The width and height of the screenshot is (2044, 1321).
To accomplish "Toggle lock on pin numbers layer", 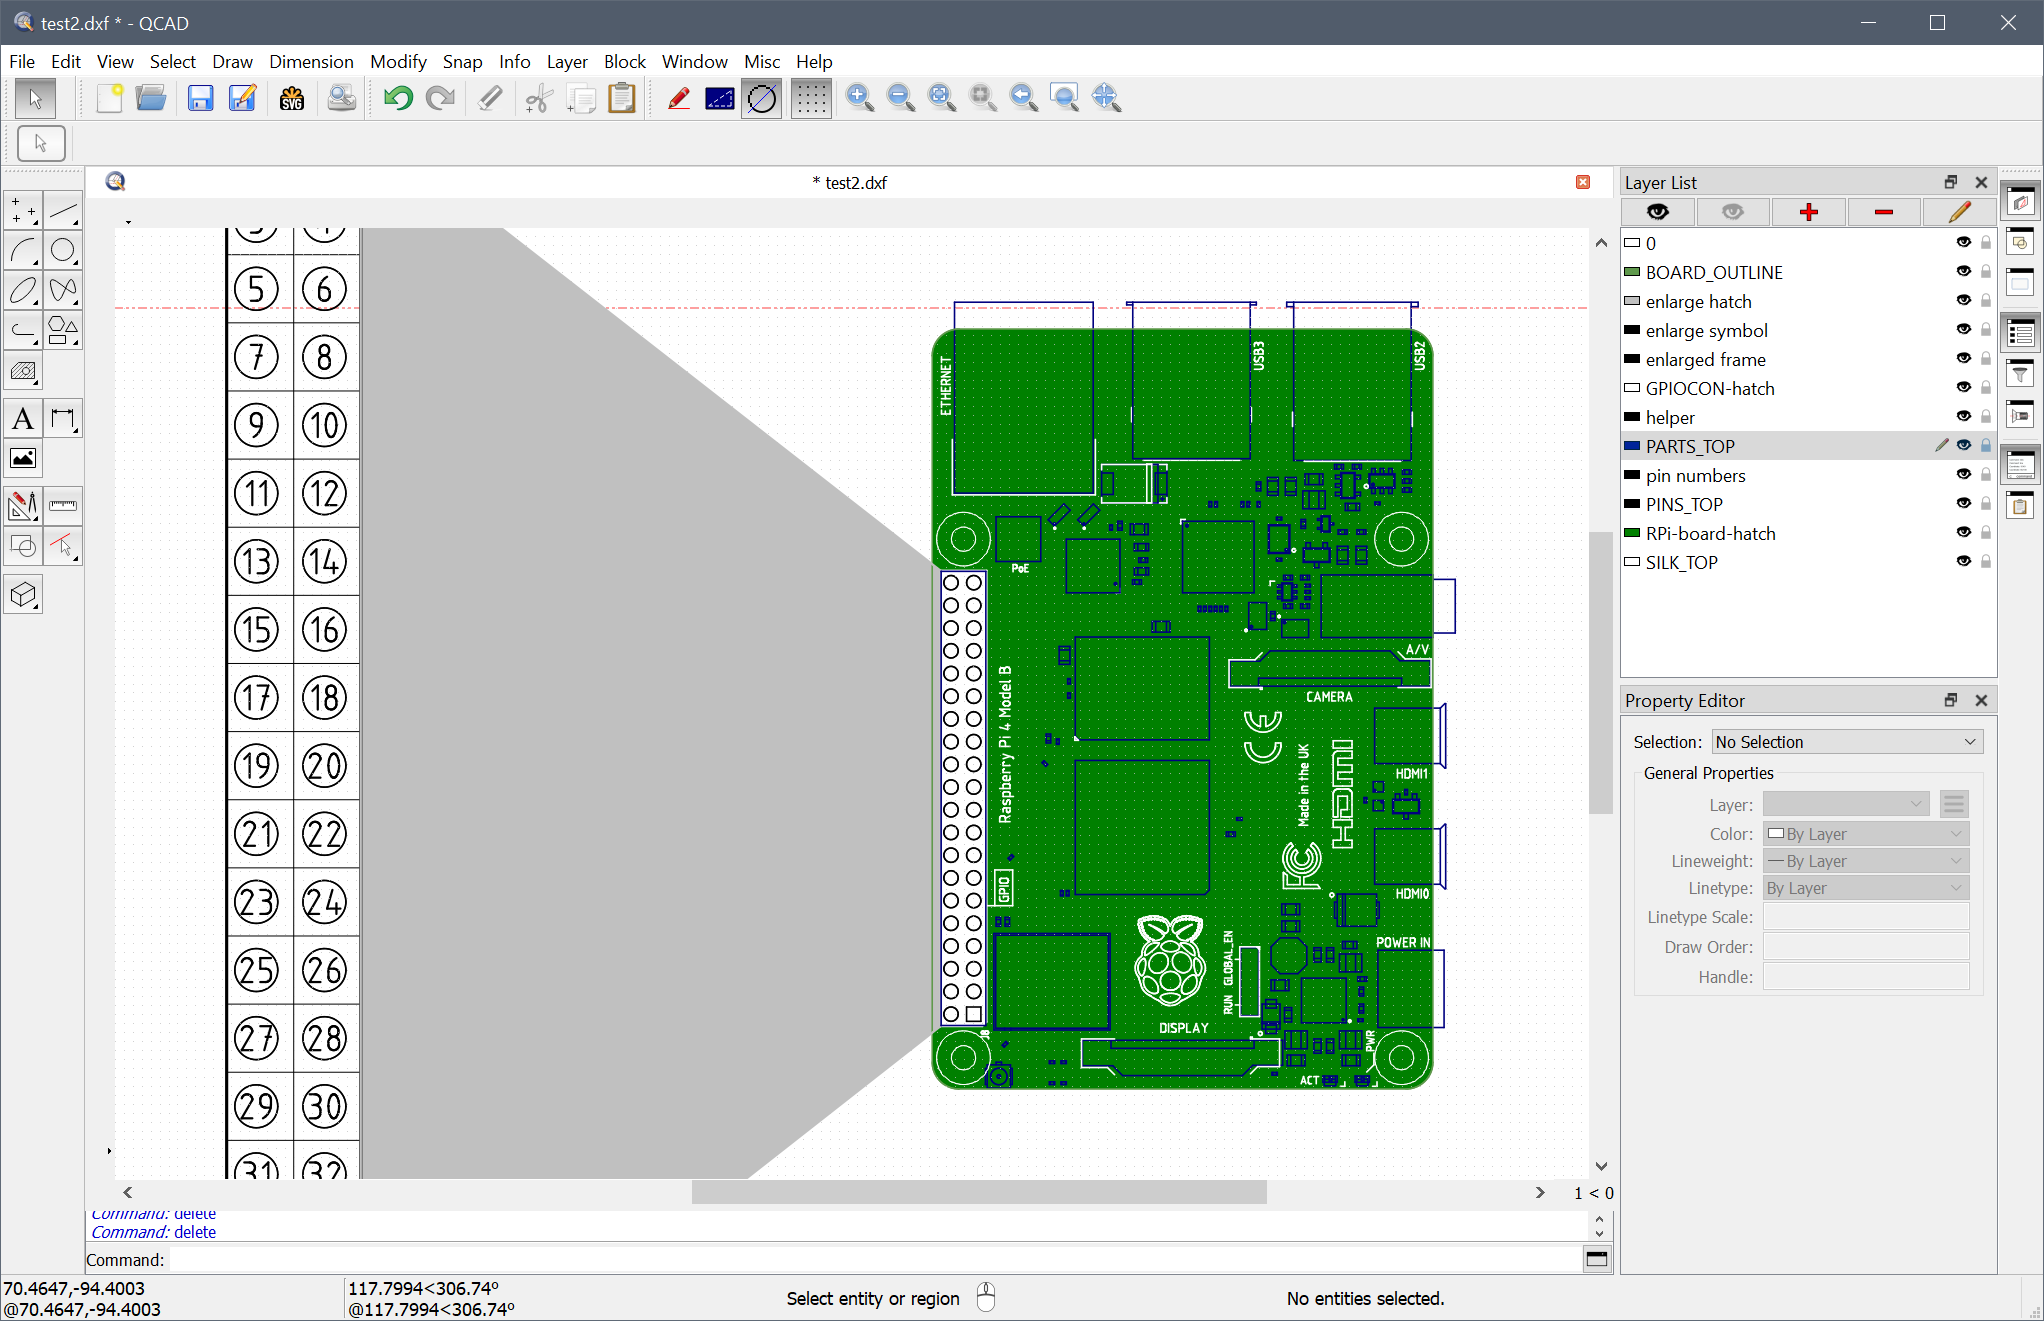I will pyautogui.click(x=1986, y=475).
